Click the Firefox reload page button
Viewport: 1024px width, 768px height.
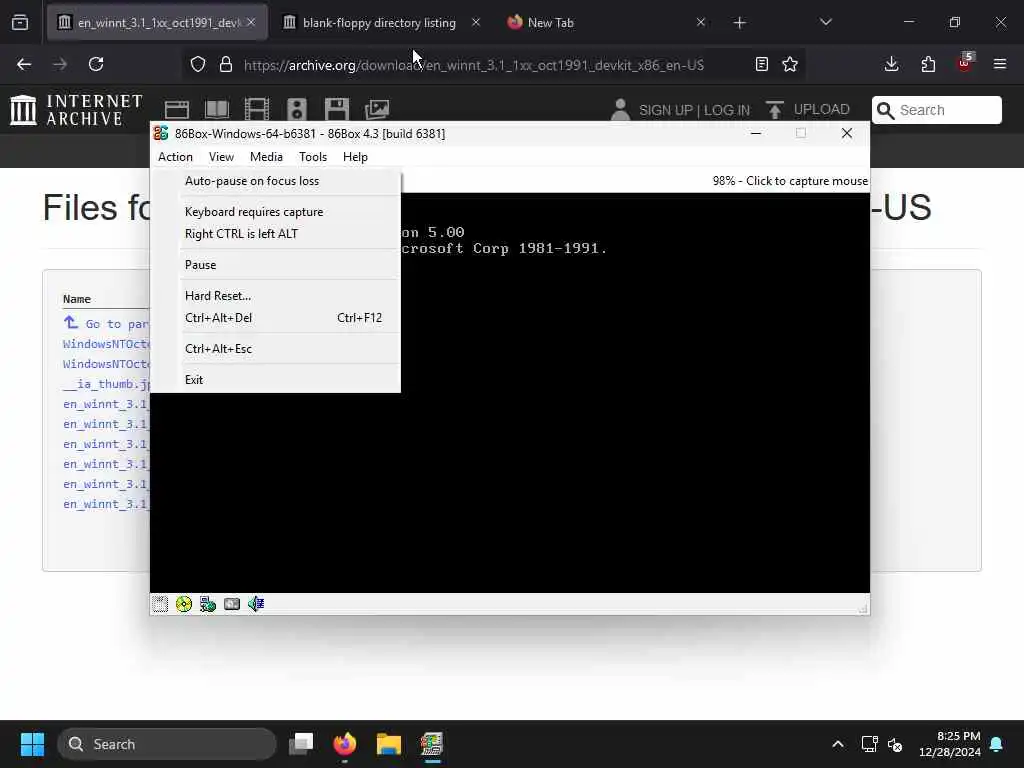[96, 64]
